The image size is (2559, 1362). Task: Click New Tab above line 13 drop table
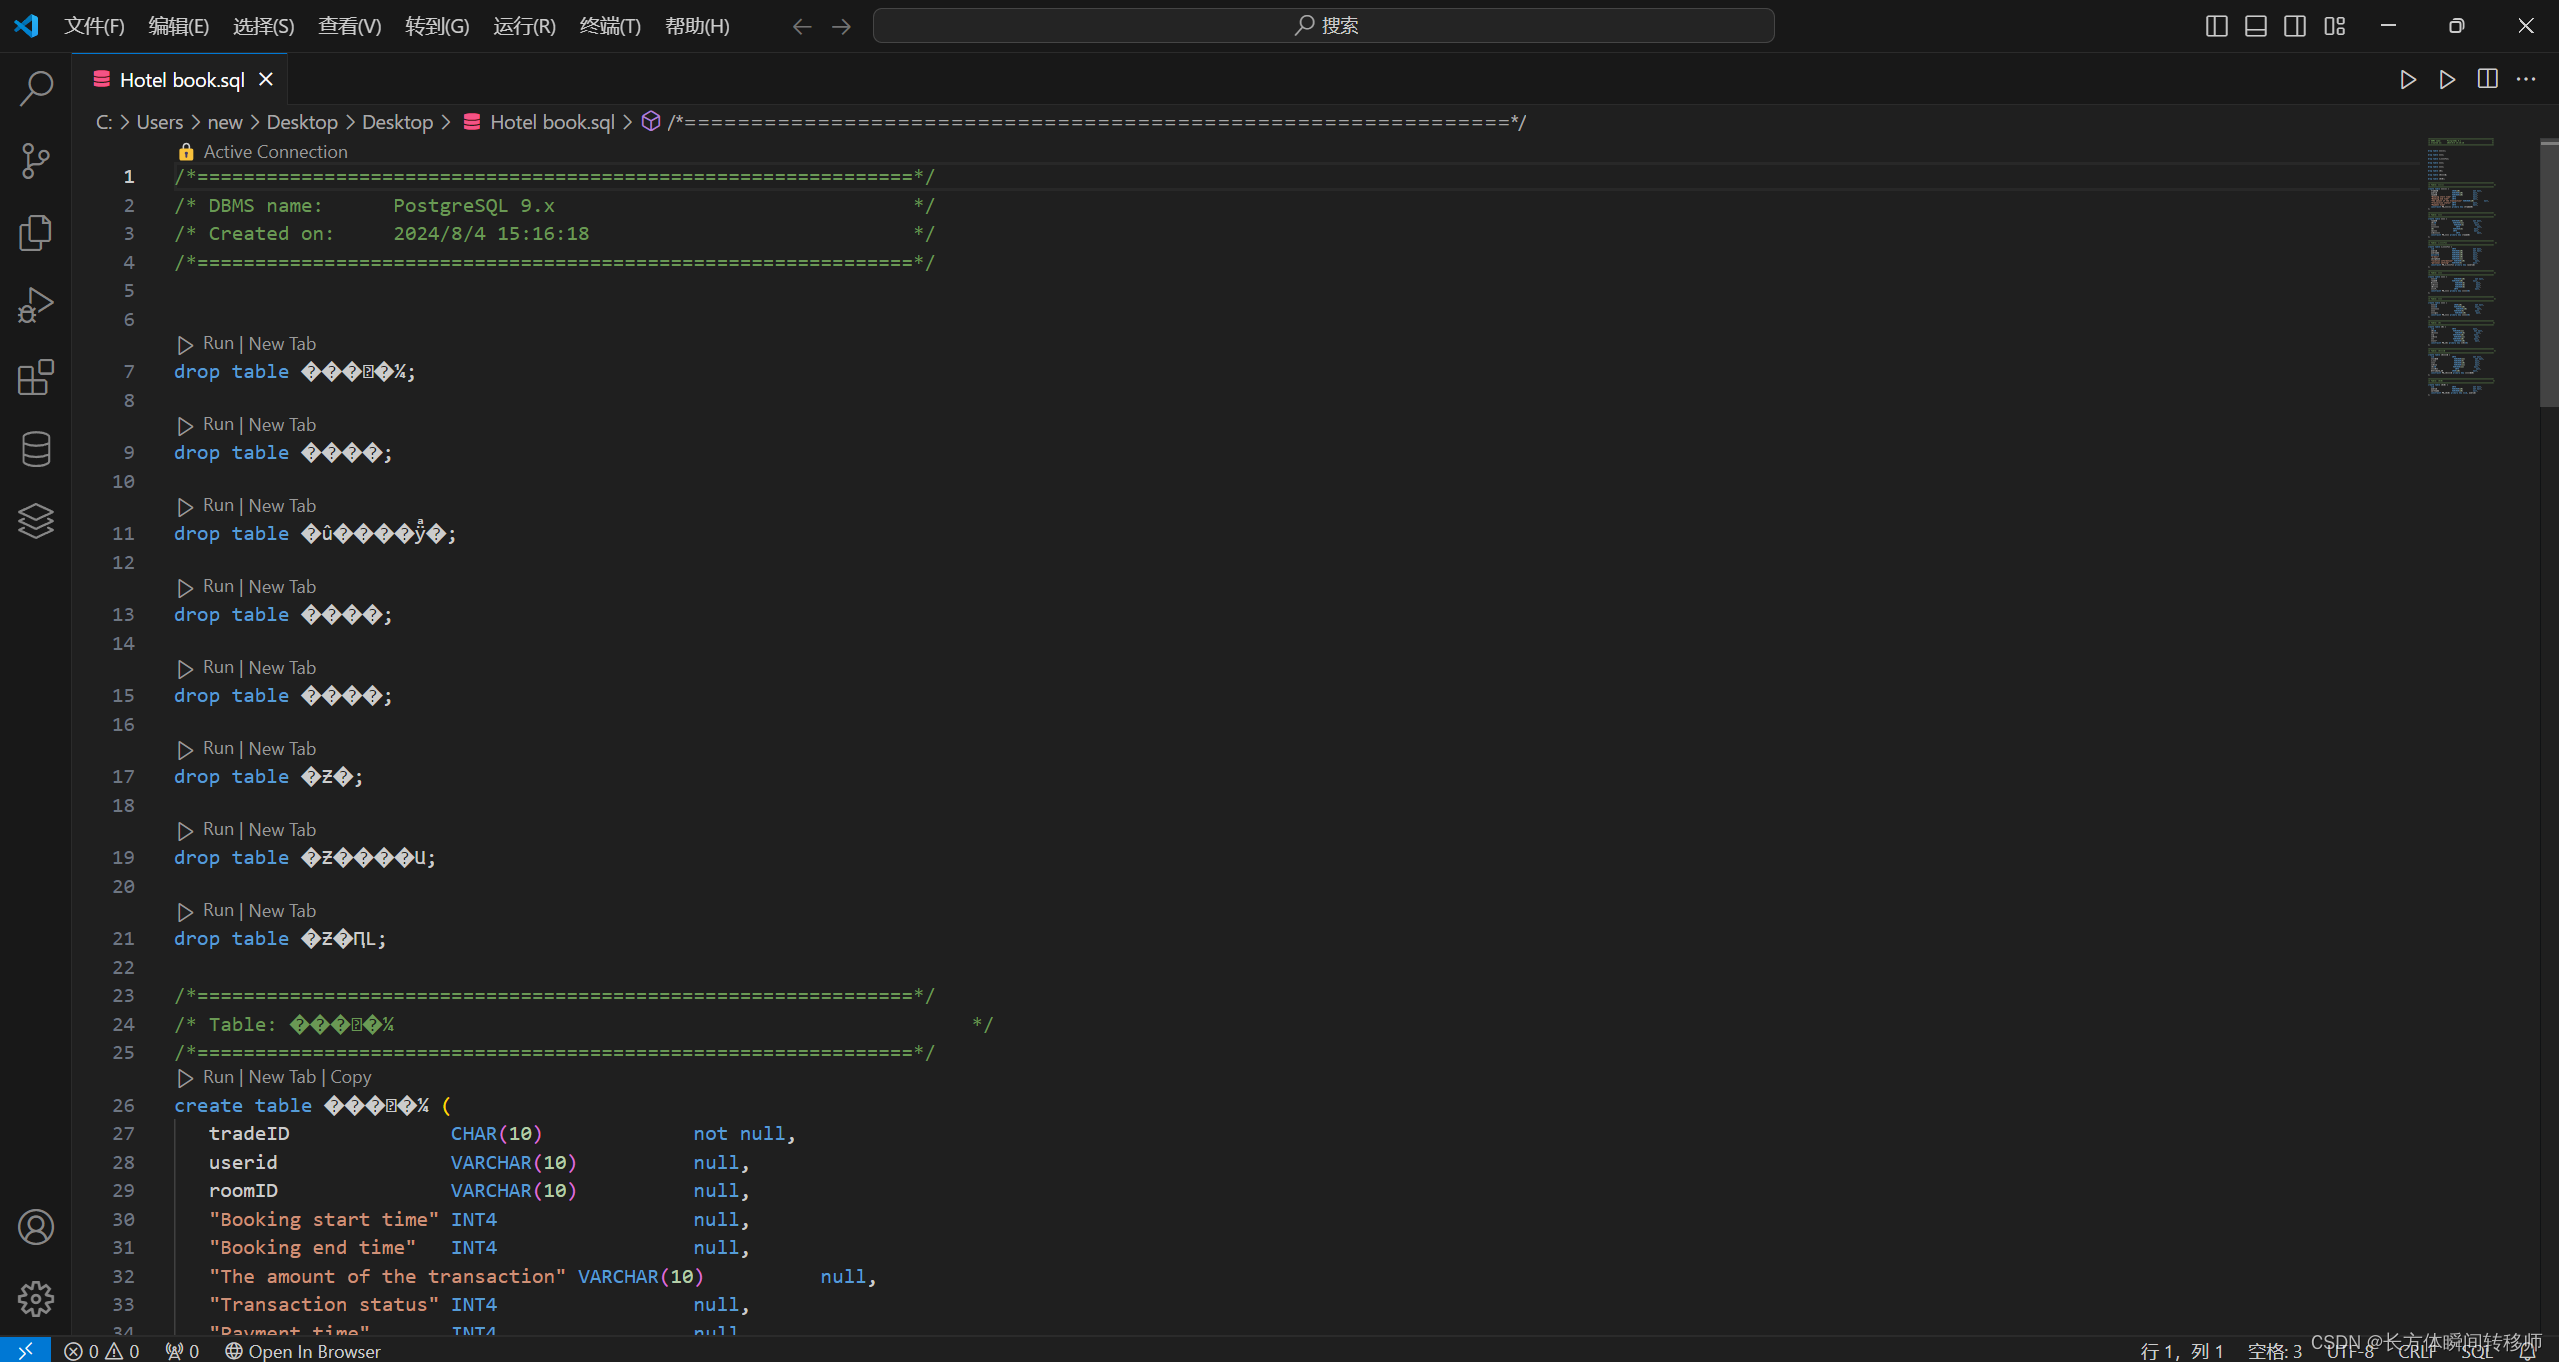(x=282, y=586)
